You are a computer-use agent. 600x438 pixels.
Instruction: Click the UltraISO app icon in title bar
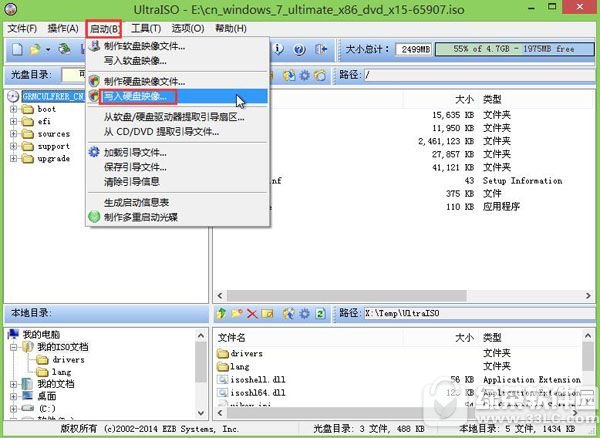point(10,9)
